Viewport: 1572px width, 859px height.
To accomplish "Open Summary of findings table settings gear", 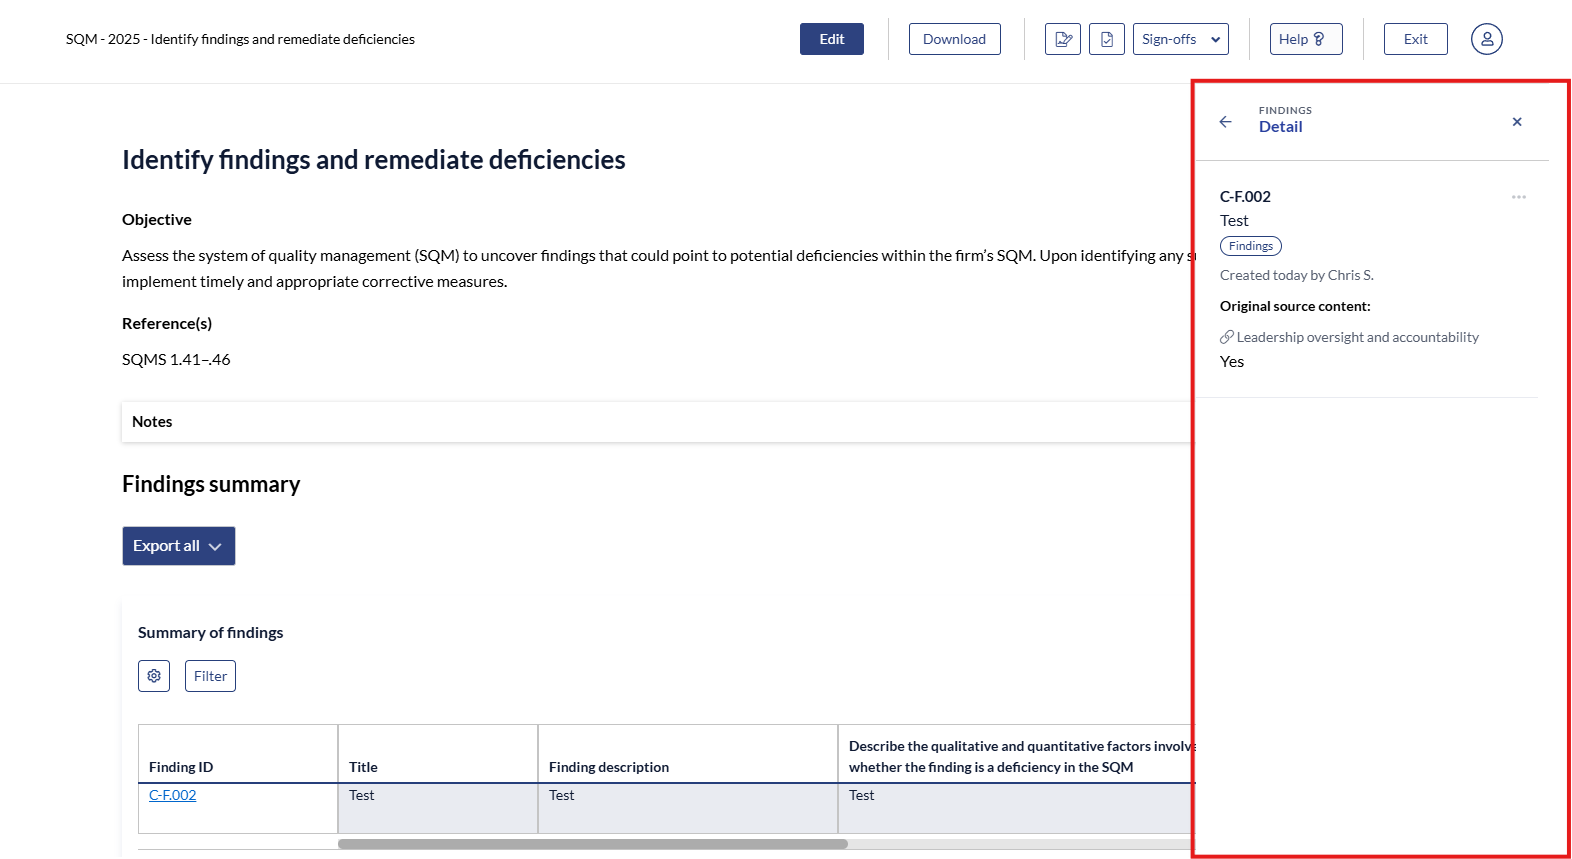I will [x=154, y=676].
